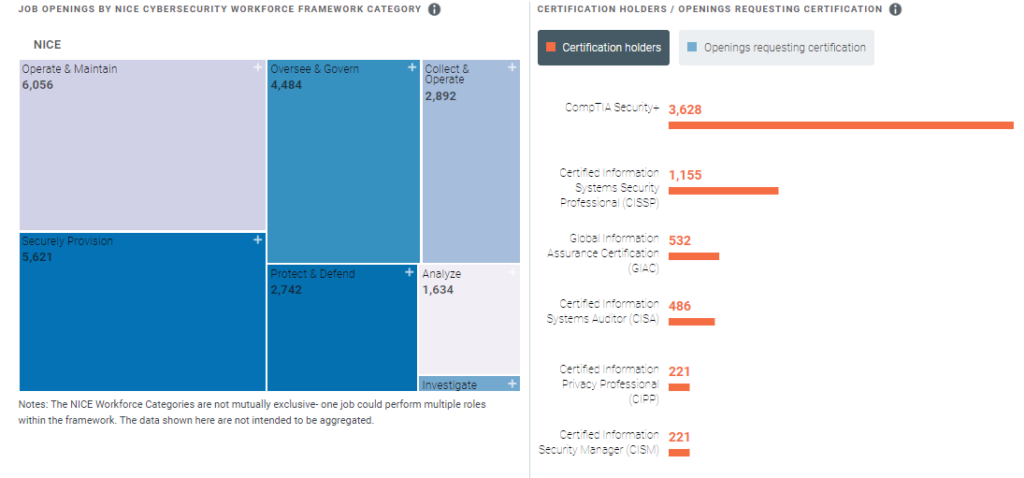Click the orange Certification holders legend square
This screenshot has width=1024, height=478.
point(550,47)
